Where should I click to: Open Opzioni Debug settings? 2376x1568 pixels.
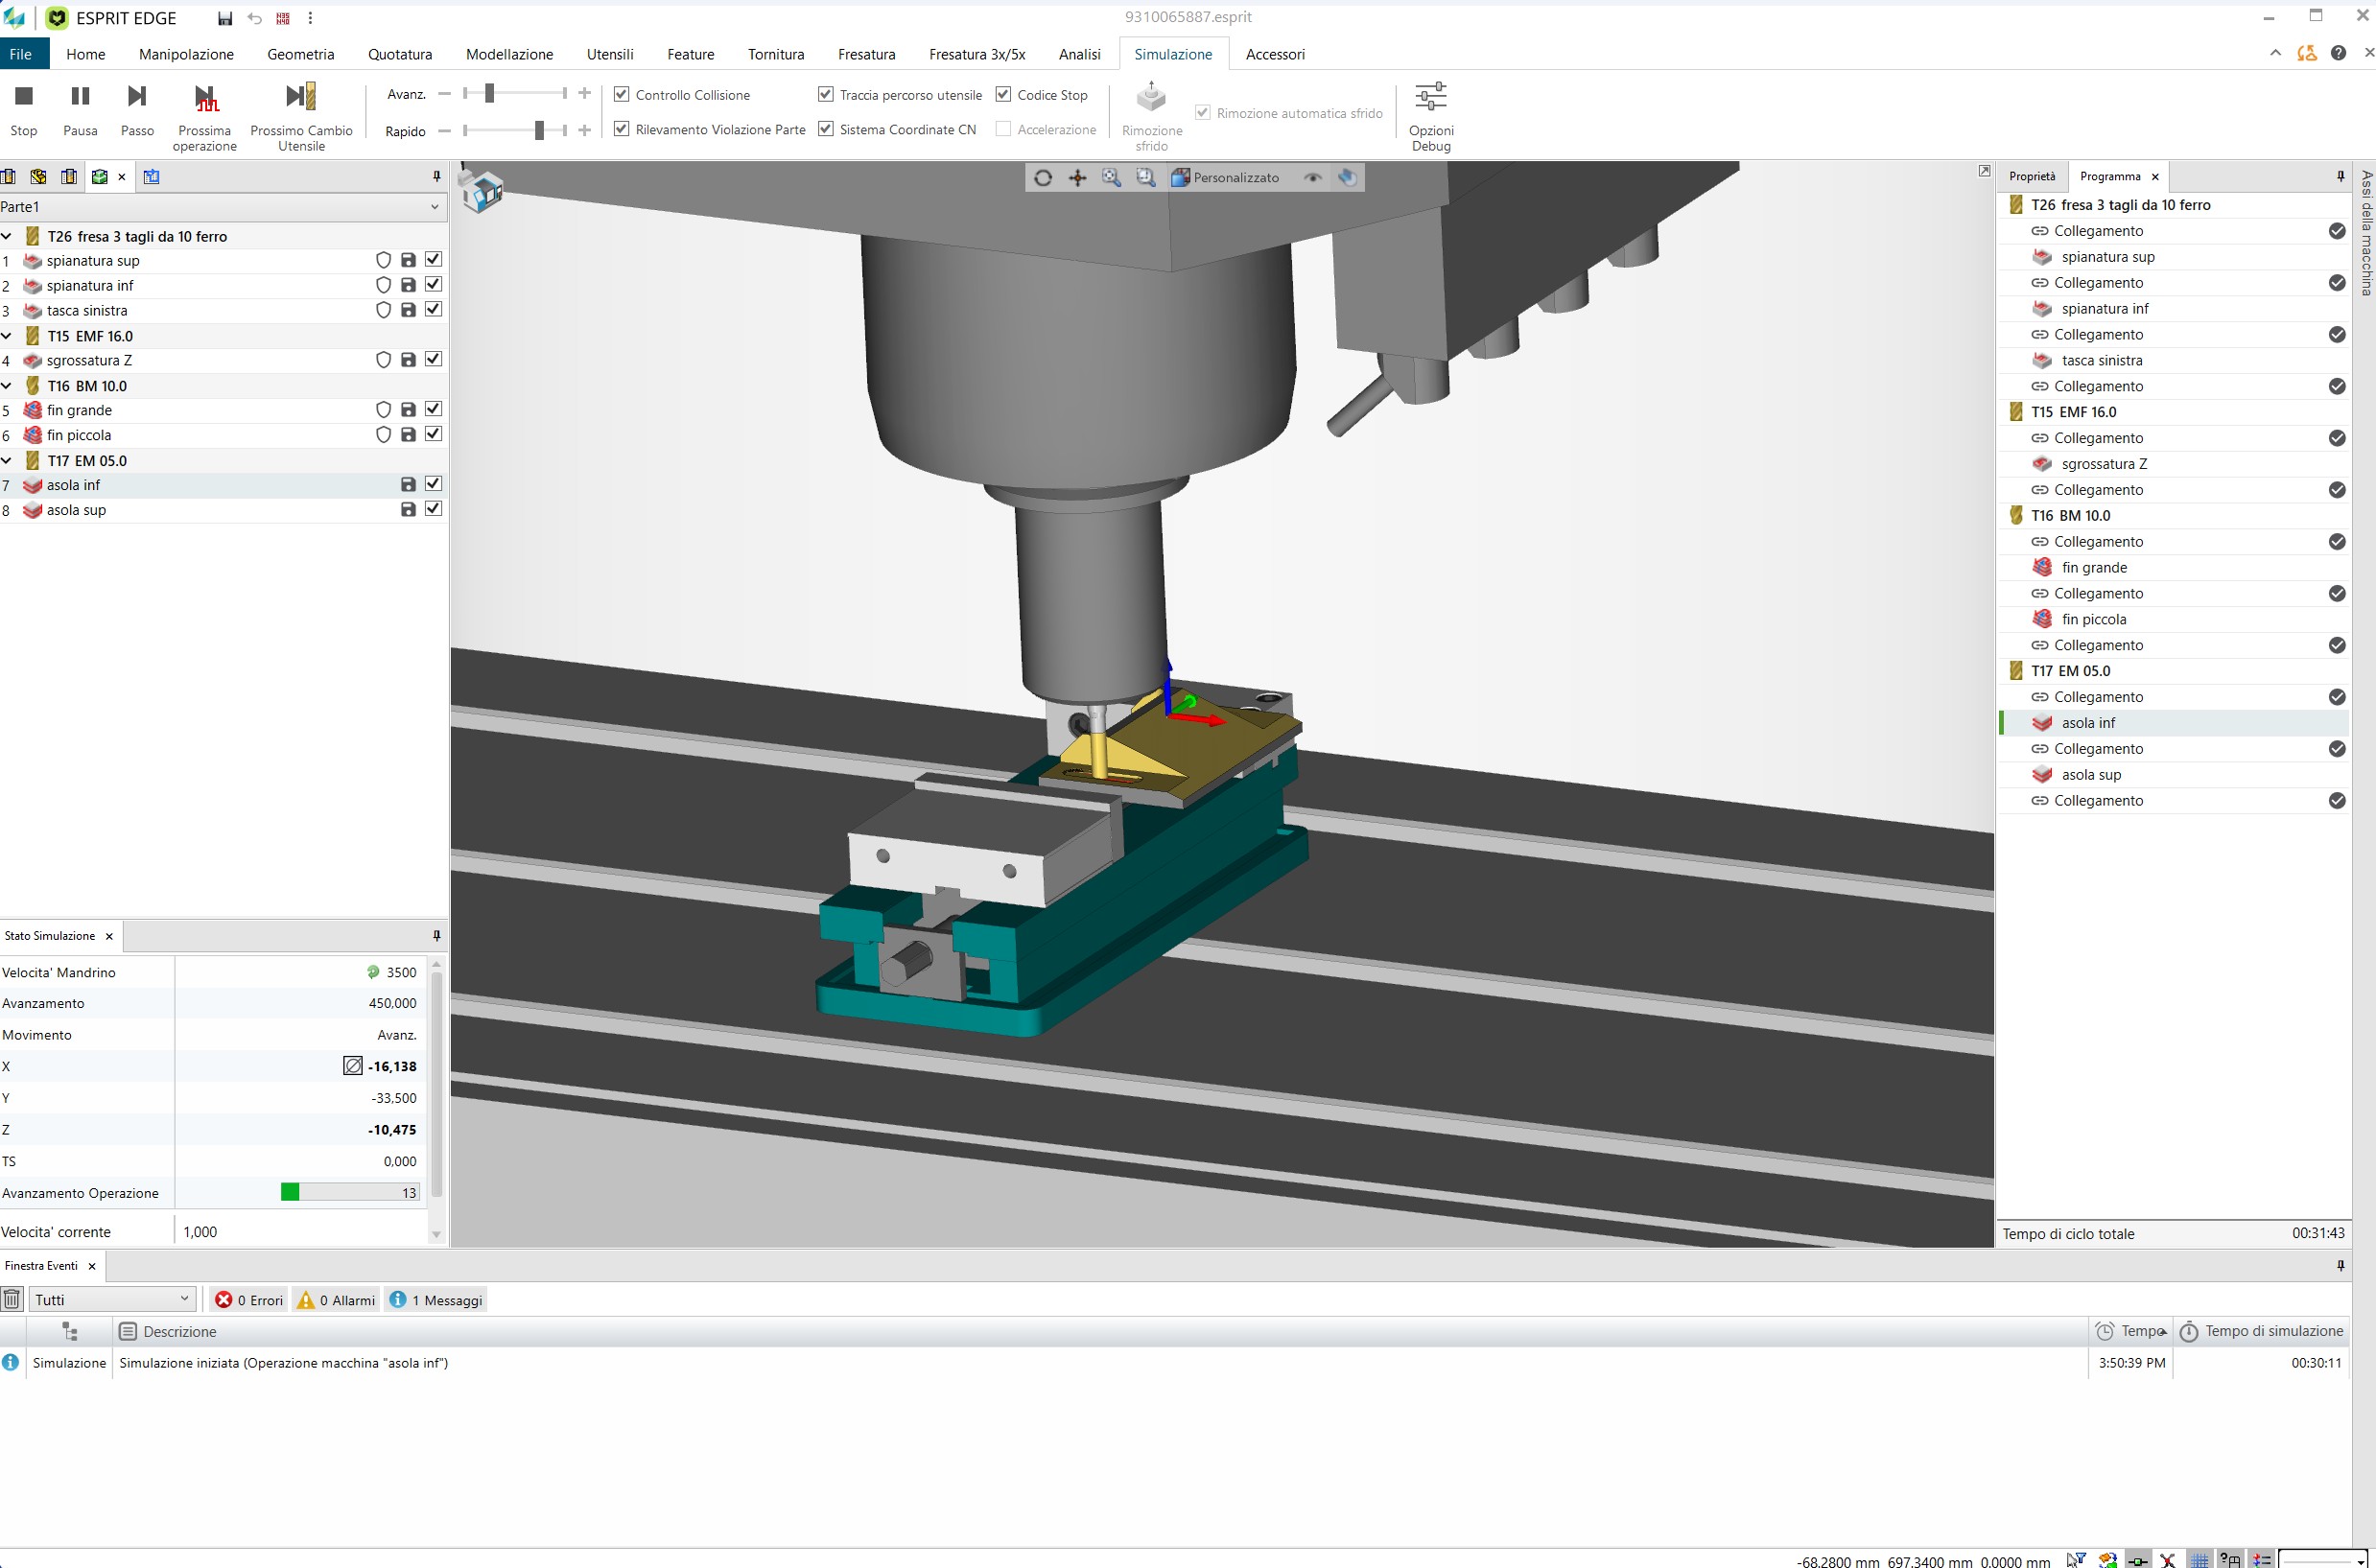(x=1431, y=116)
